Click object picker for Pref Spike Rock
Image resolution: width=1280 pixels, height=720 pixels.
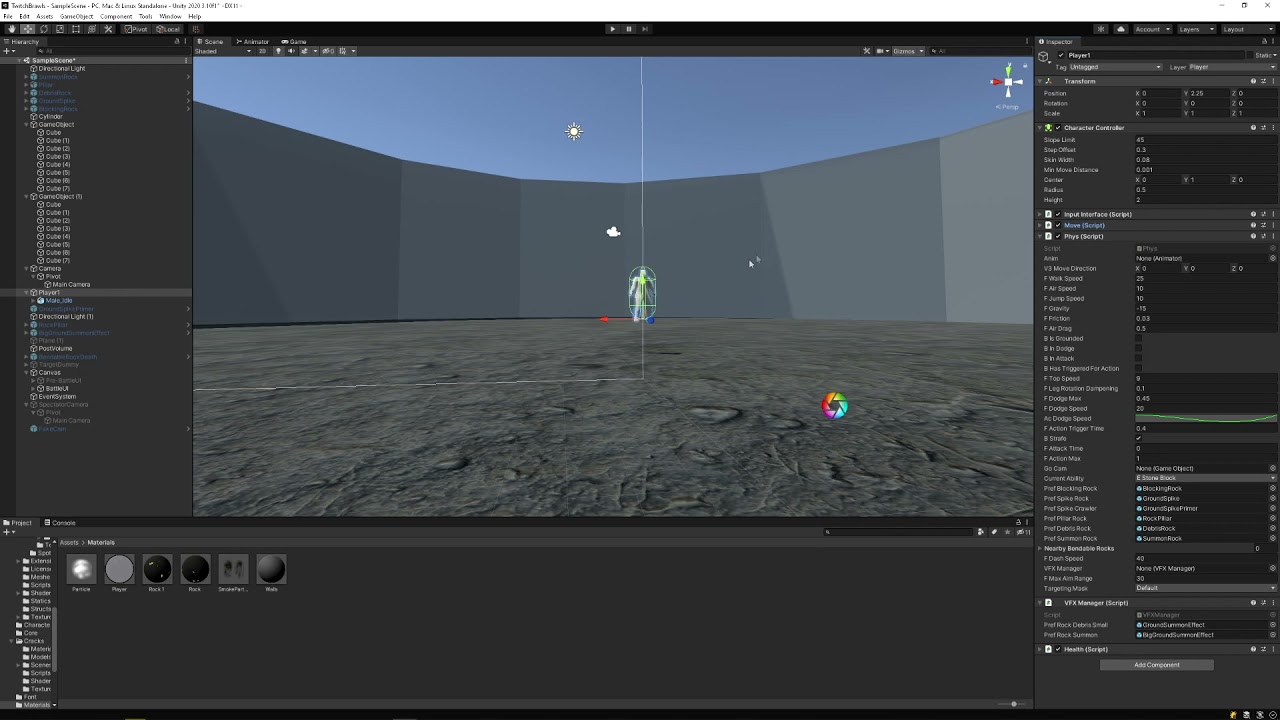1273,498
